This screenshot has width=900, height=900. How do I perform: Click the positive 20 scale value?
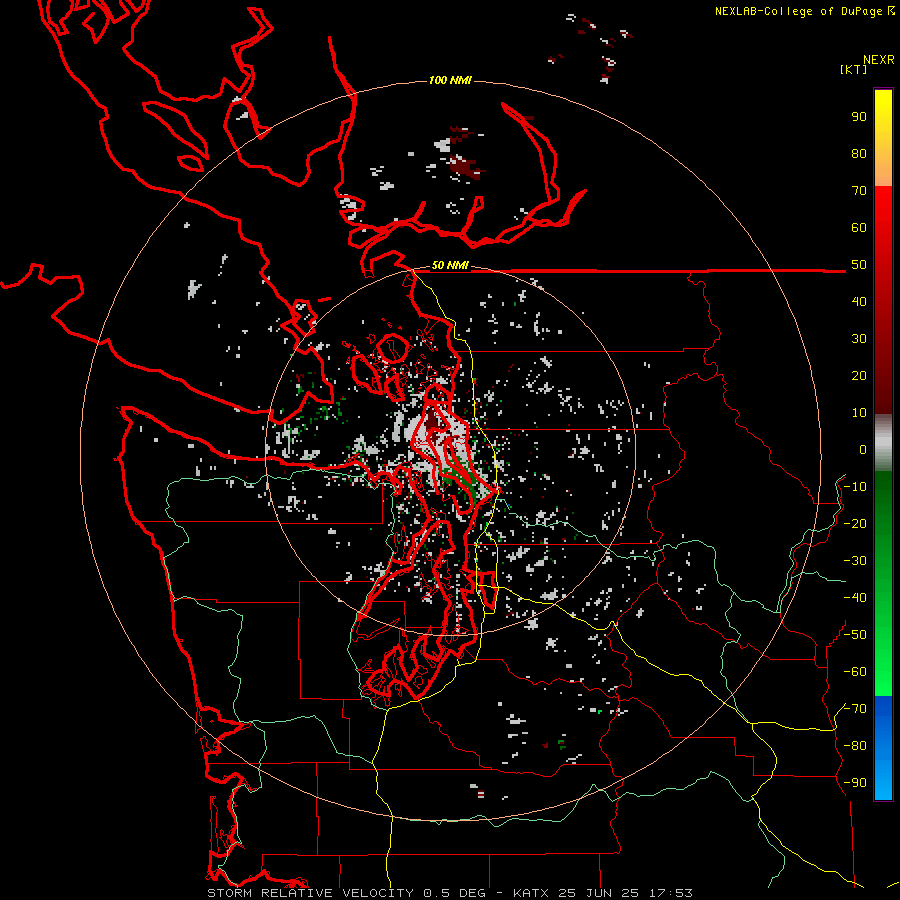coord(859,375)
